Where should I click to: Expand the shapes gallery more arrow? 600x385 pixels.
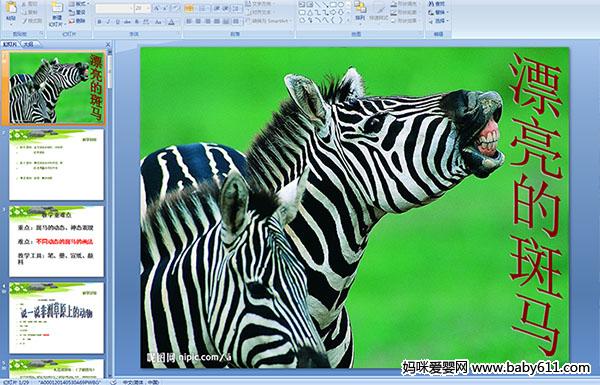[x=349, y=20]
